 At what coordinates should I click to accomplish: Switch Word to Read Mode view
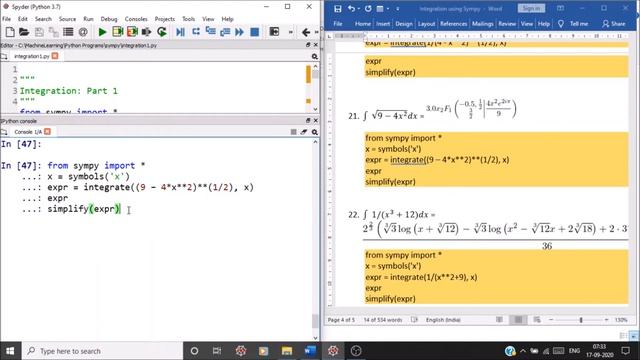(499, 320)
